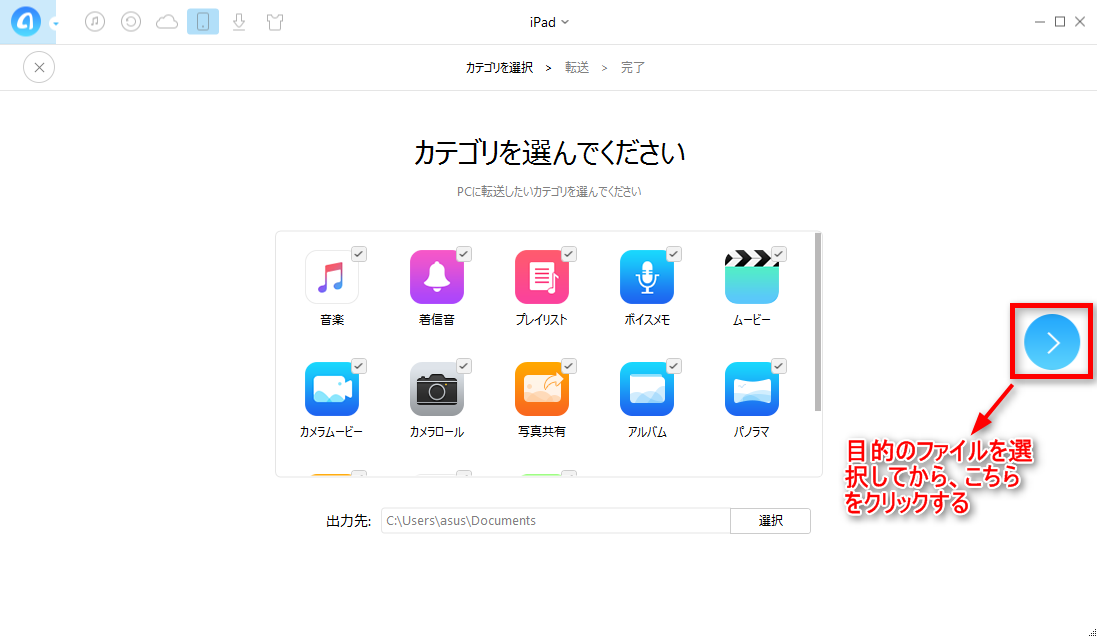
Task: Click the 転送 breadcrumb step
Action: pyautogui.click(x=577, y=68)
